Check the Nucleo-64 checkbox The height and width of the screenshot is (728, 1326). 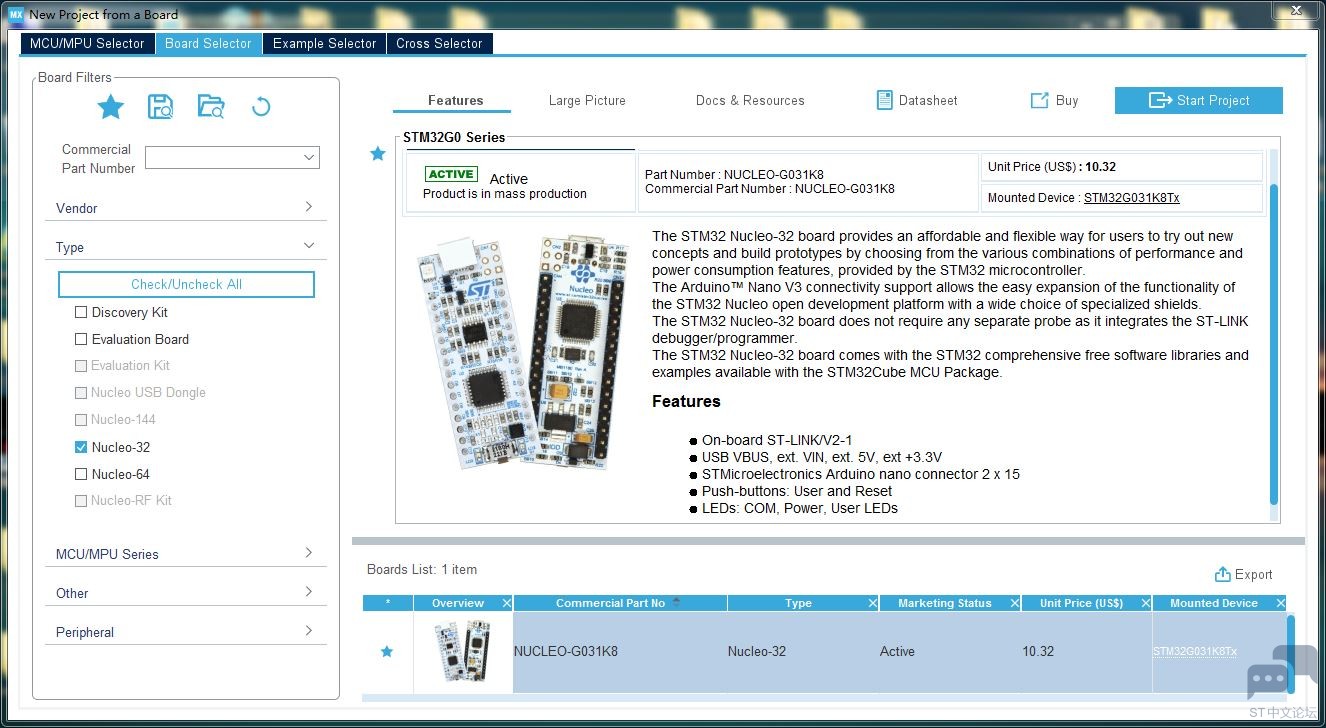coord(81,474)
